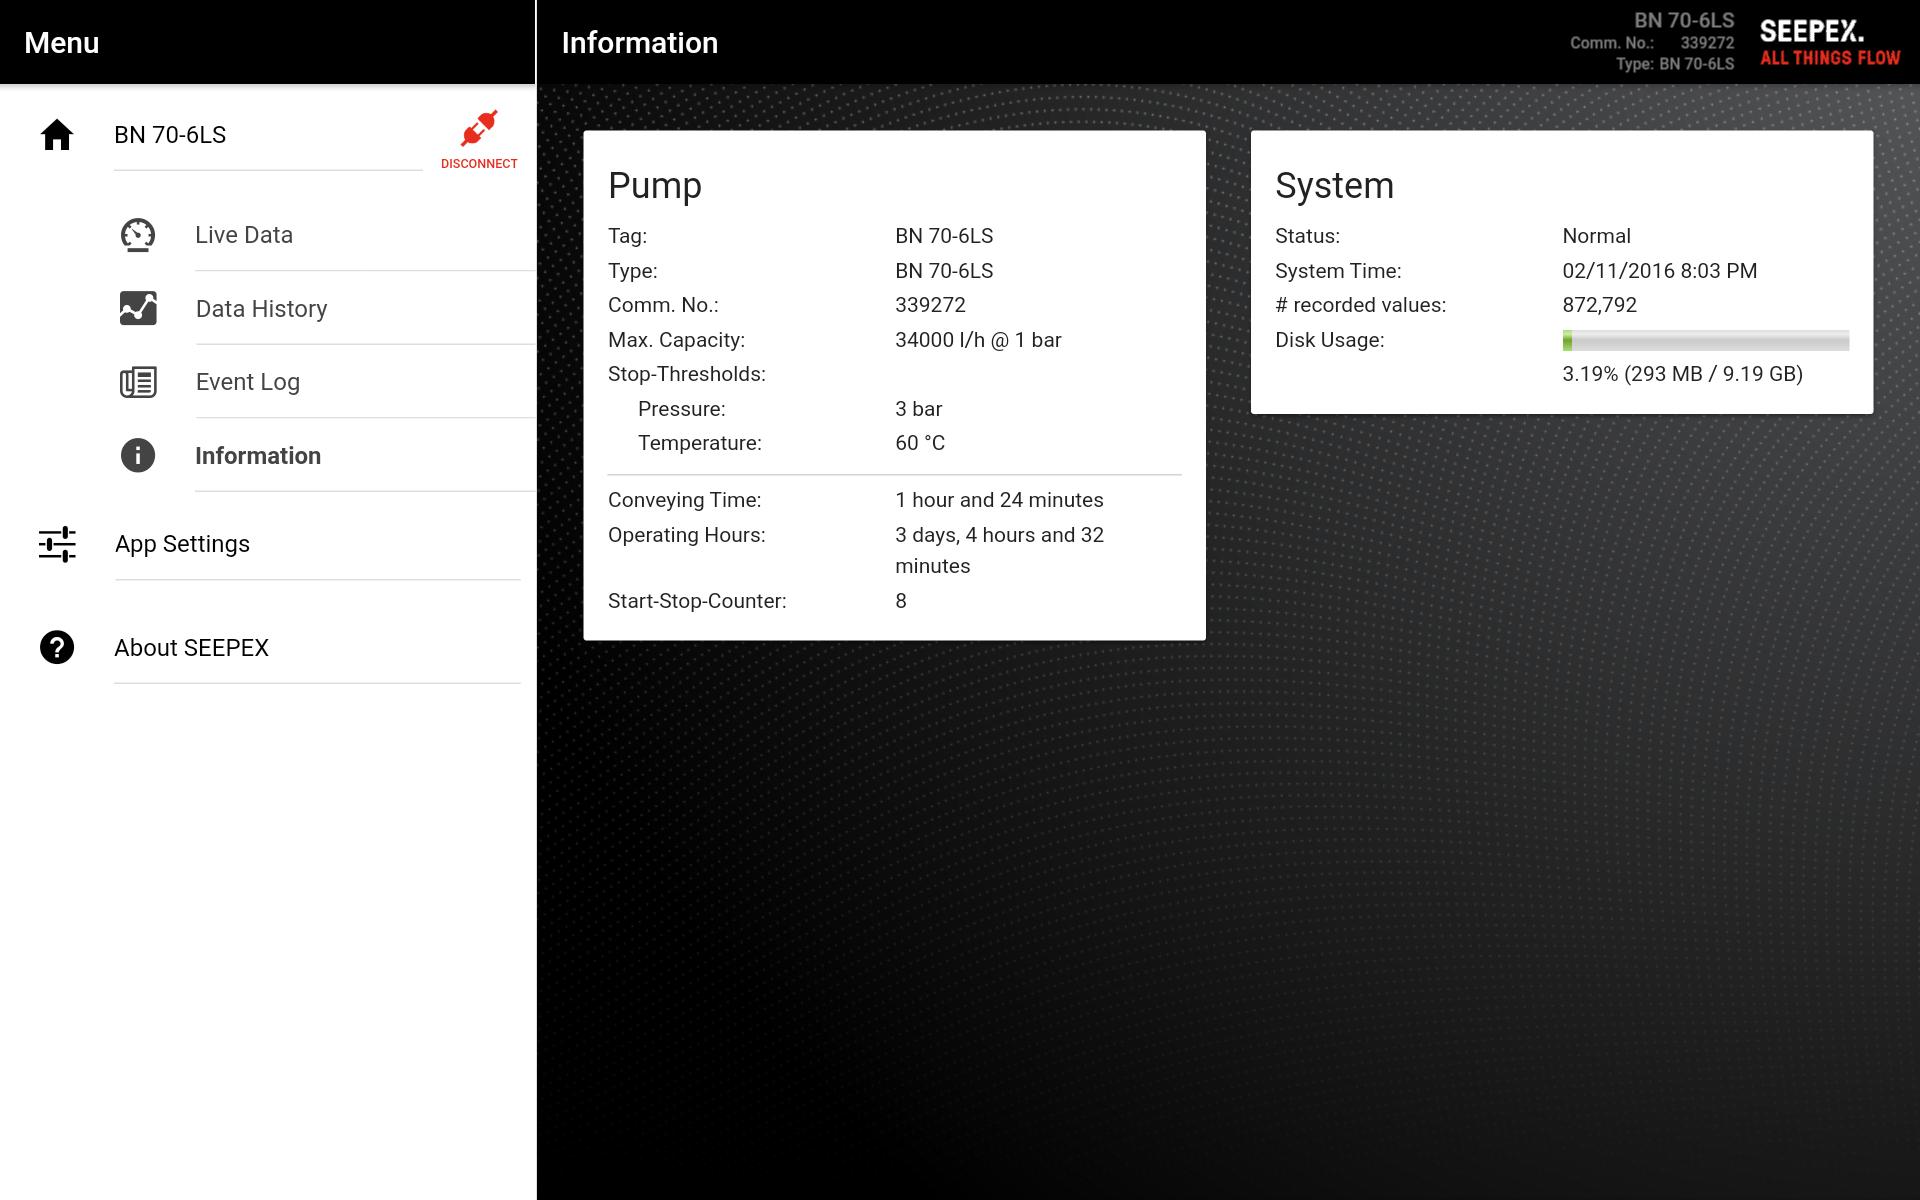Image resolution: width=1920 pixels, height=1200 pixels.
Task: Click the Comm. No. value 339272 in Pump card
Action: (x=930, y=305)
